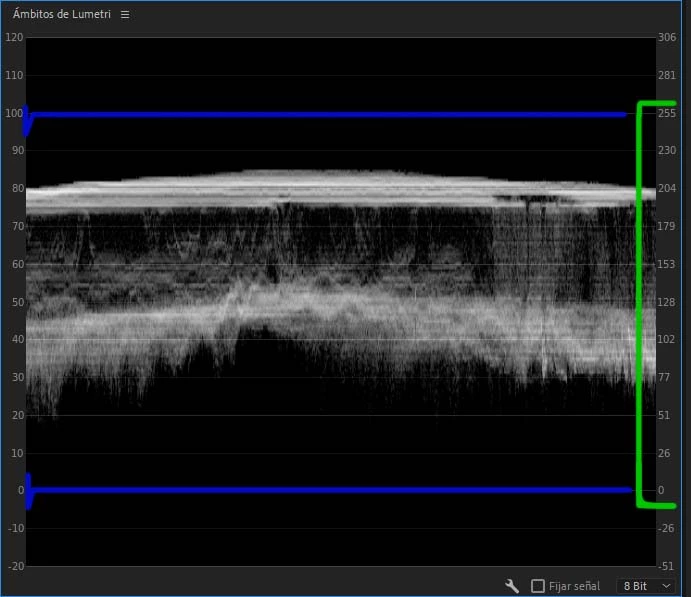Click the 128 value on right scale

666,302
